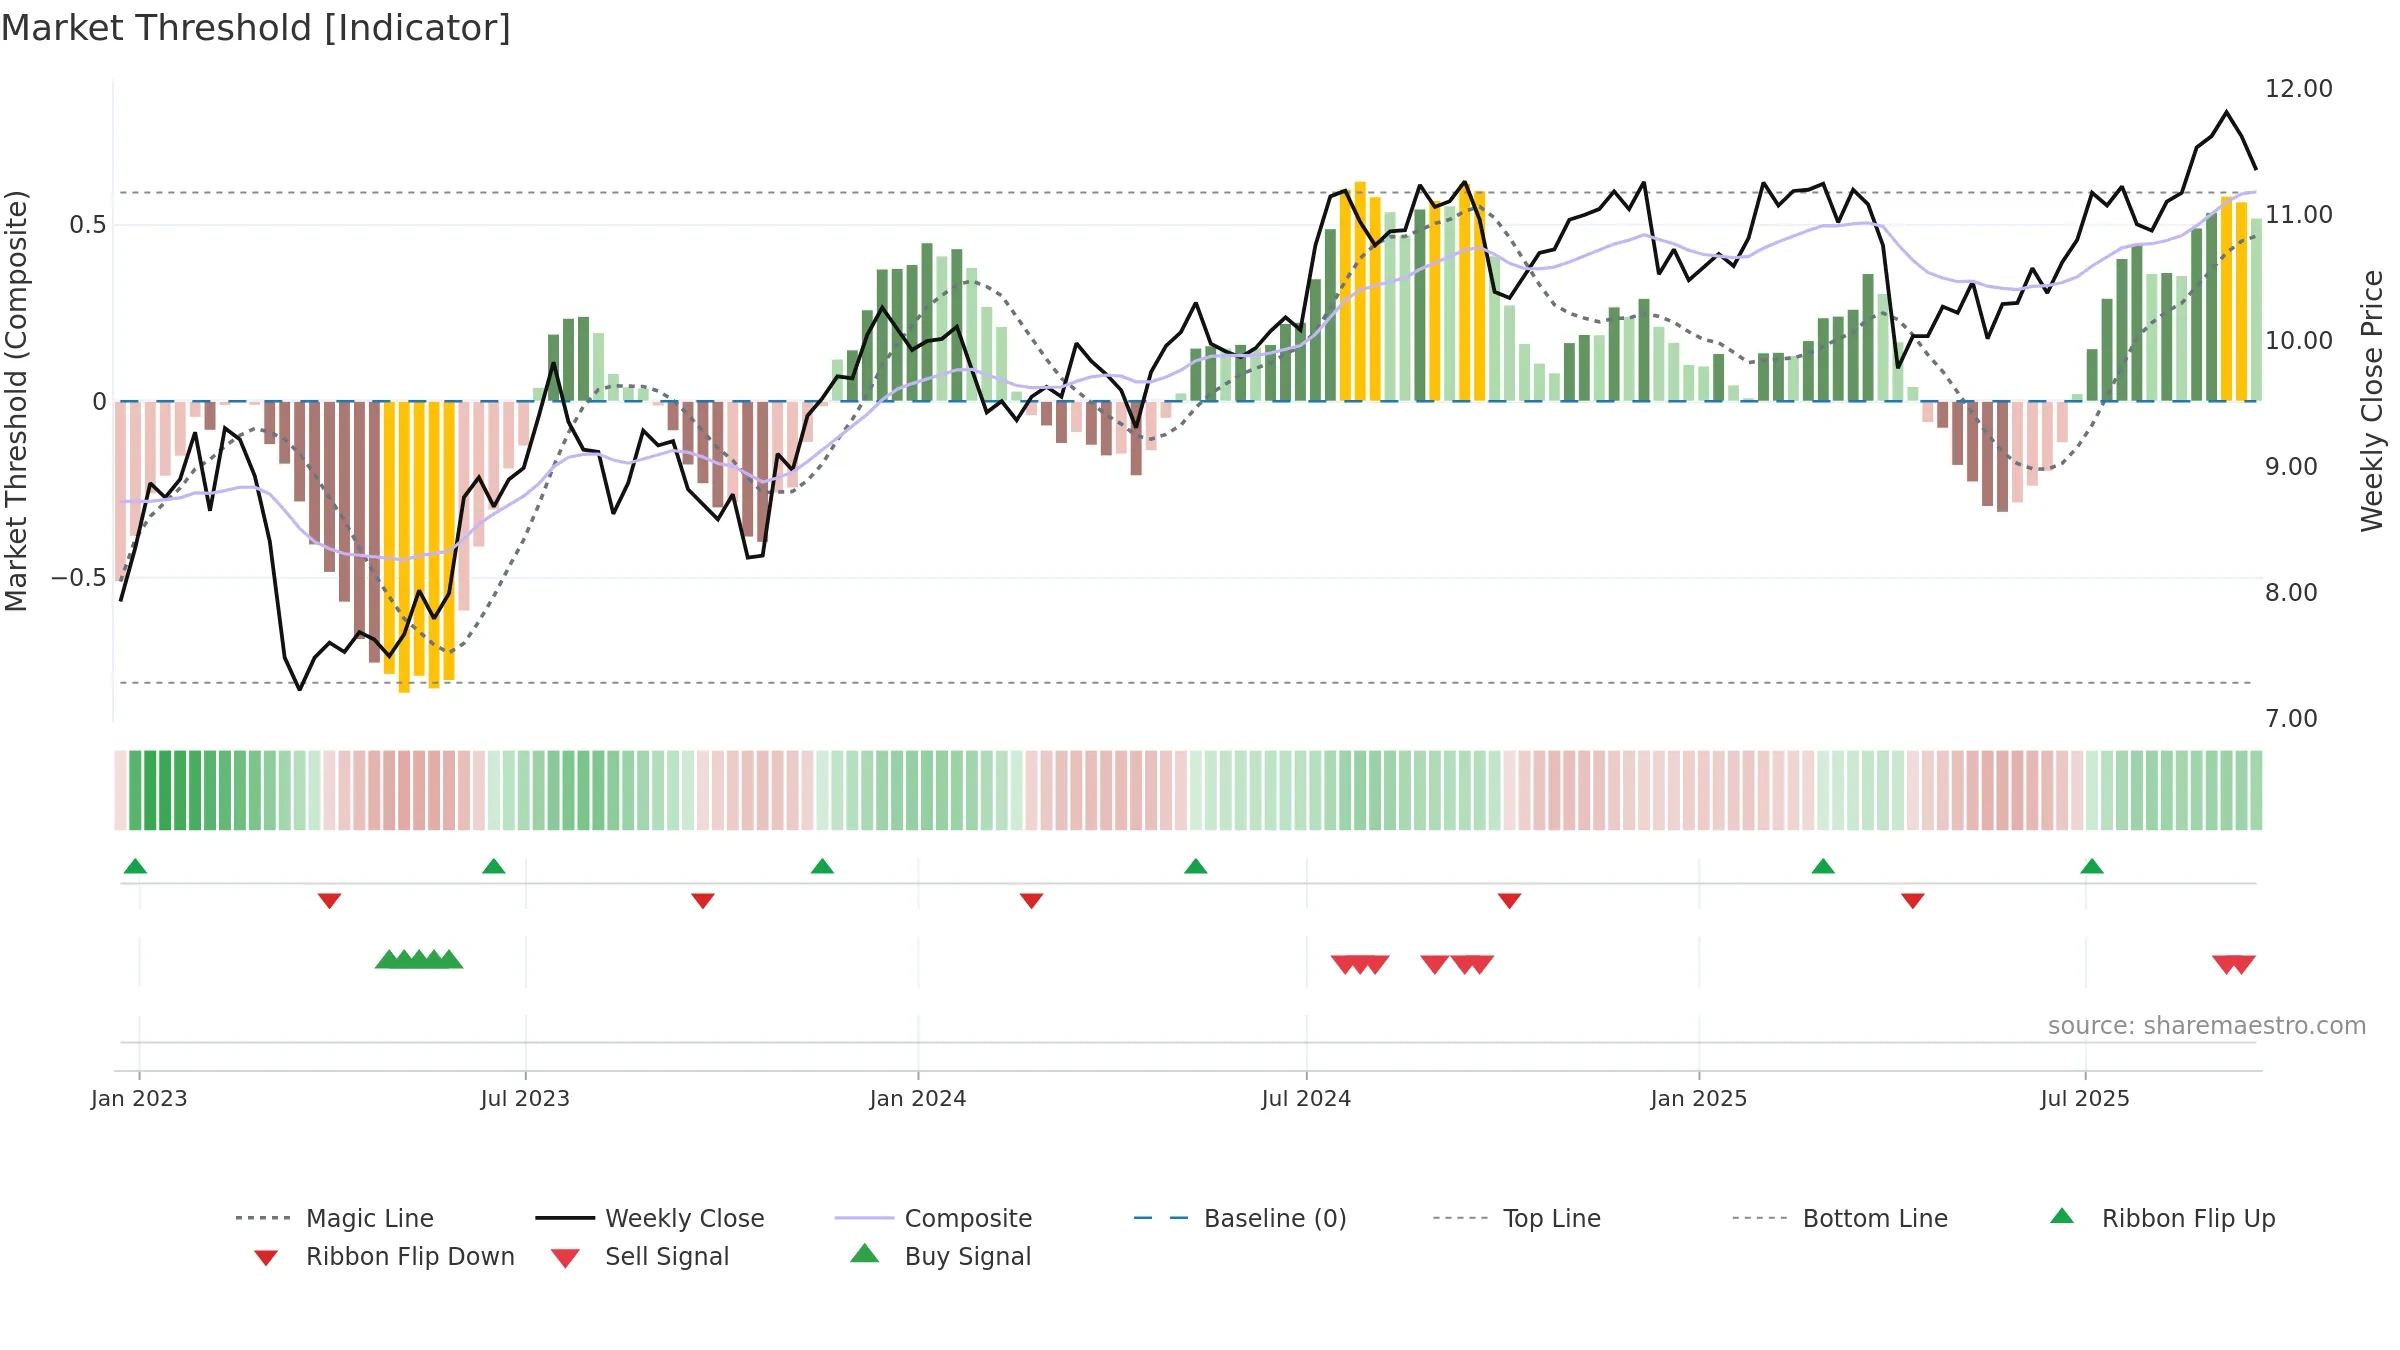Toggle the Buy Signal legend entry
This screenshot has height=1350, width=2400.
point(940,1256)
